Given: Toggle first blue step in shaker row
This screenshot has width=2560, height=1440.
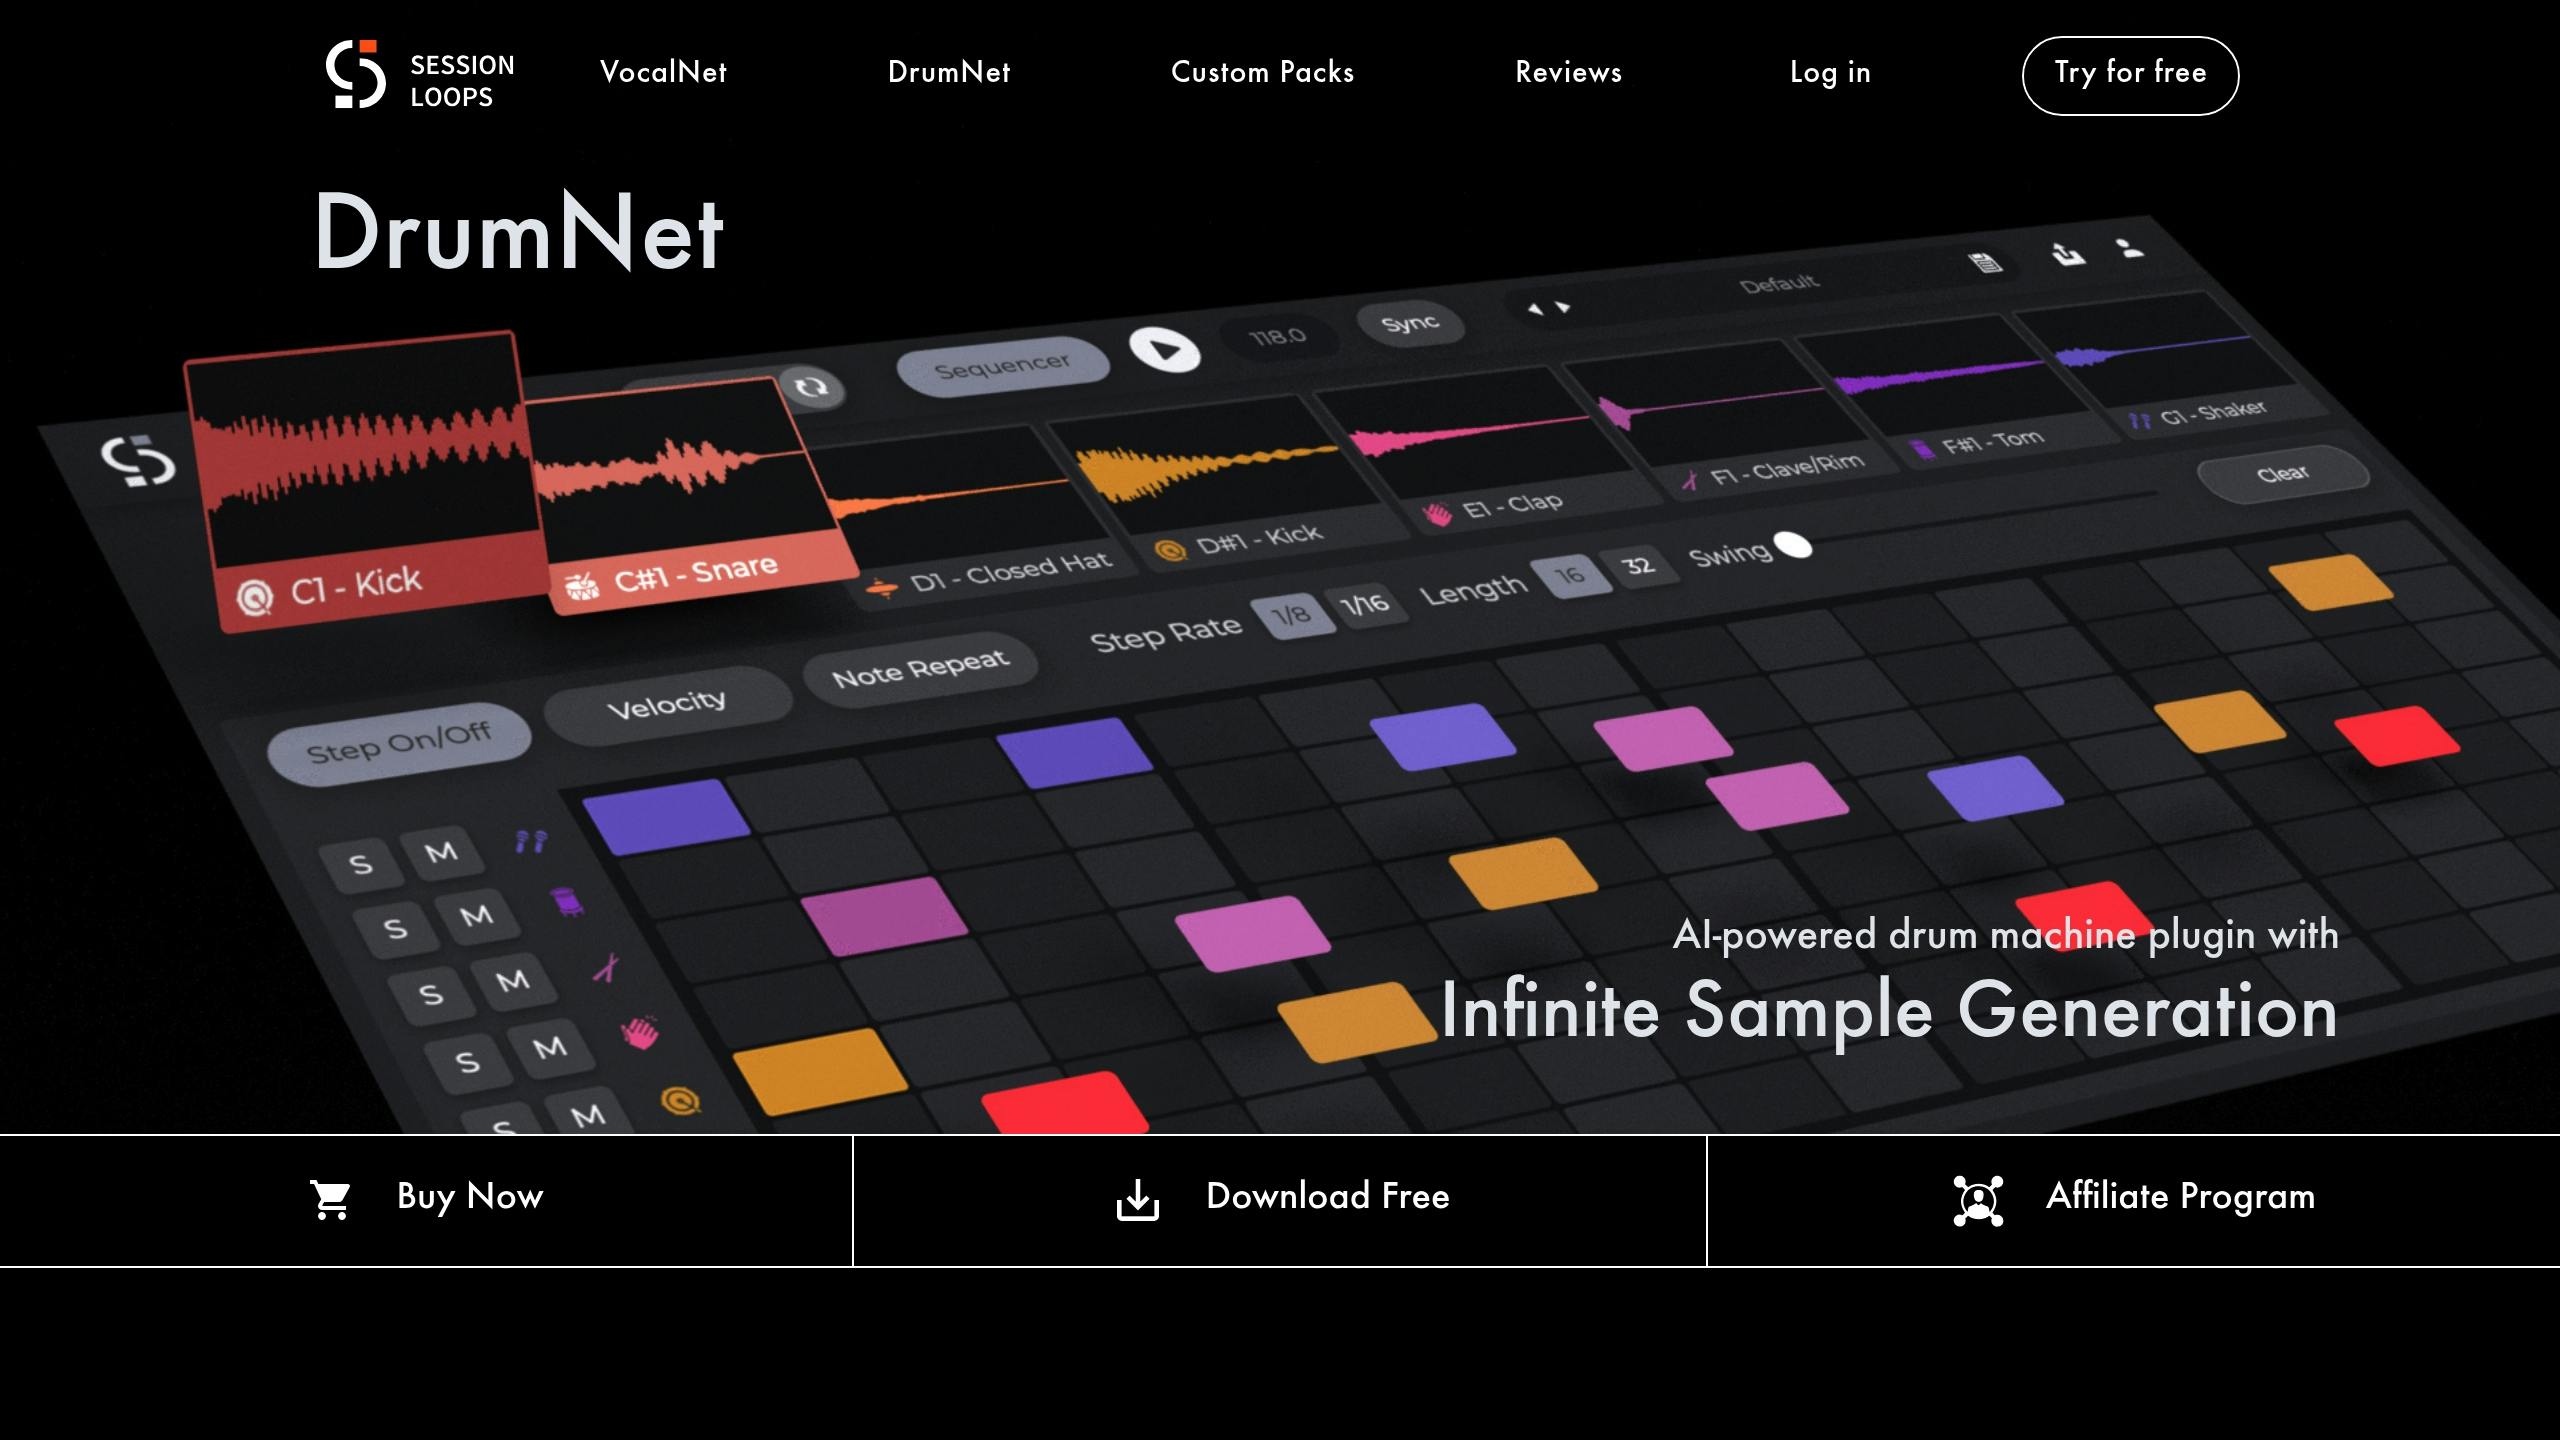Looking at the screenshot, I should tap(665, 816).
